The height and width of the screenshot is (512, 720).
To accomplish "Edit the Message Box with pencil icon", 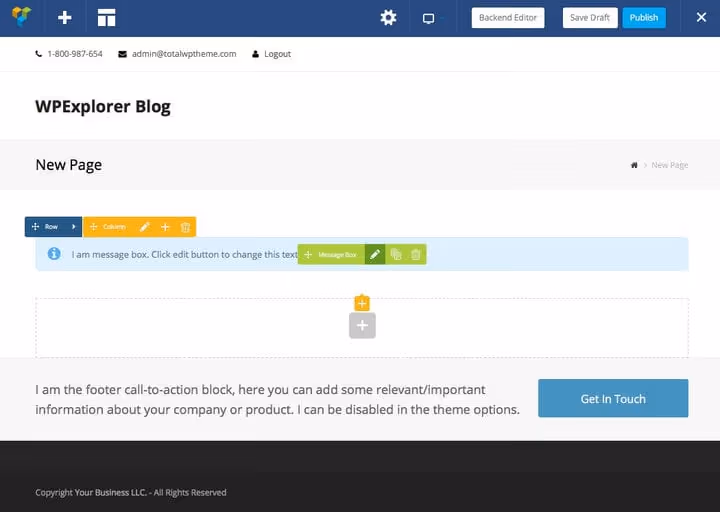I will coord(375,254).
